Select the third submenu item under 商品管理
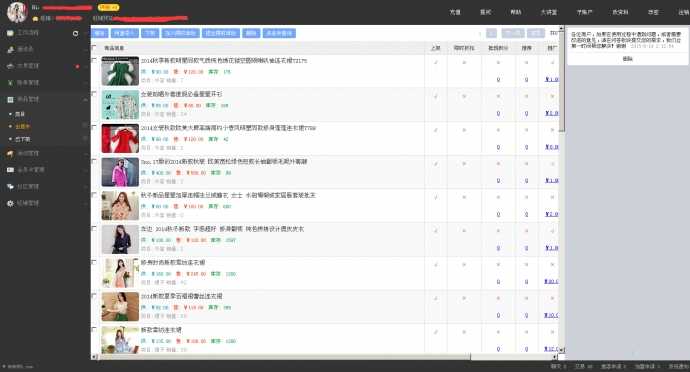Image resolution: width=690 pixels, height=372 pixels. click(22, 139)
